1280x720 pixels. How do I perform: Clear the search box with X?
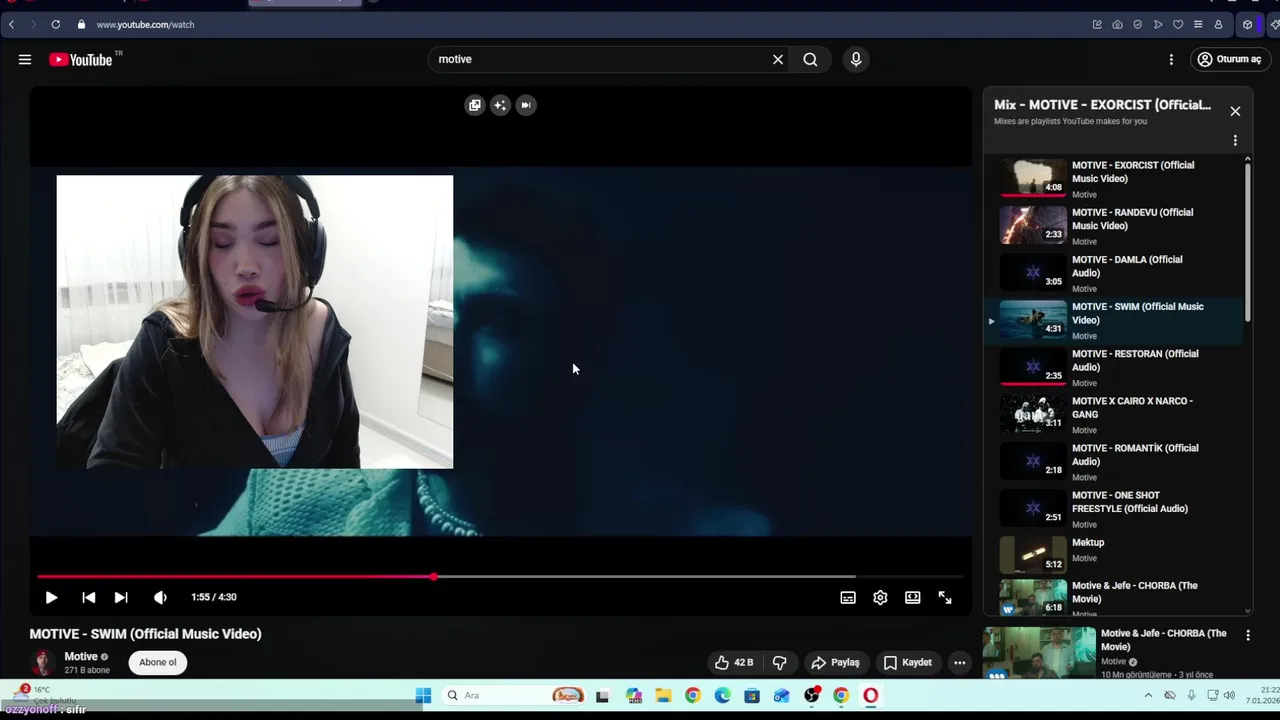point(777,60)
